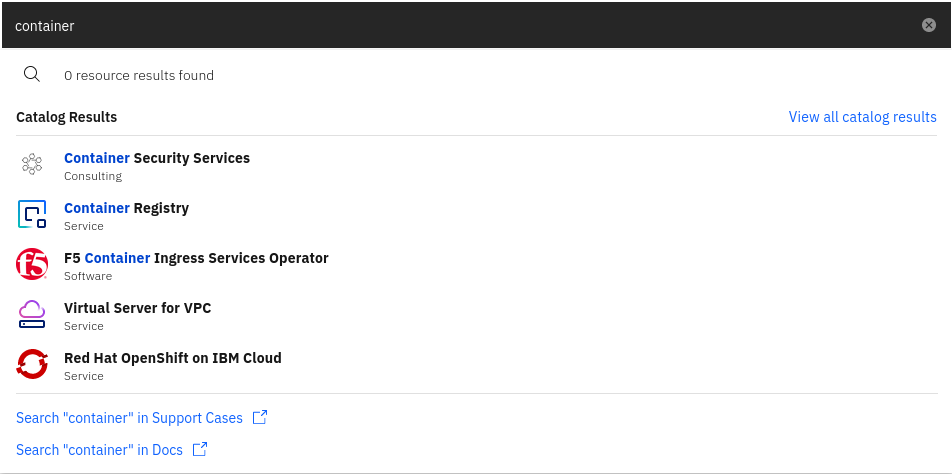Viewport: 952px width, 474px height.
Task: Open F5 Container Ingress Services Operator title
Action: [196, 258]
